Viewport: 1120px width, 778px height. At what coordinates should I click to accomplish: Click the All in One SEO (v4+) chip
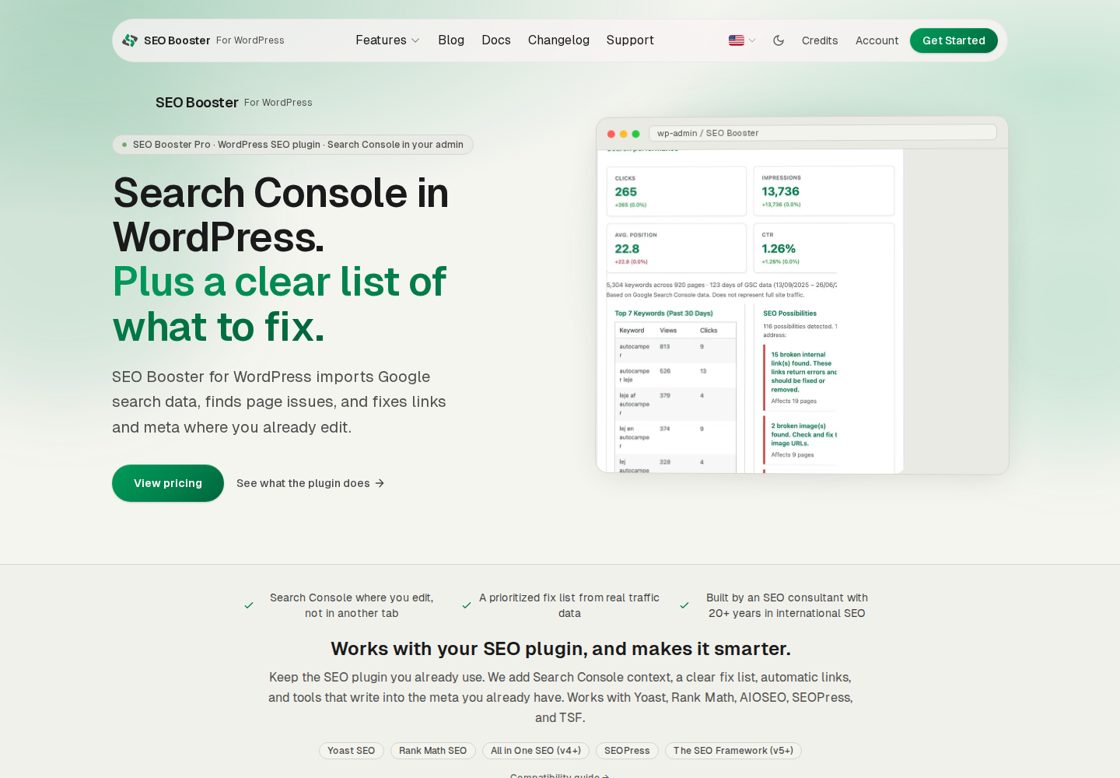coord(536,750)
